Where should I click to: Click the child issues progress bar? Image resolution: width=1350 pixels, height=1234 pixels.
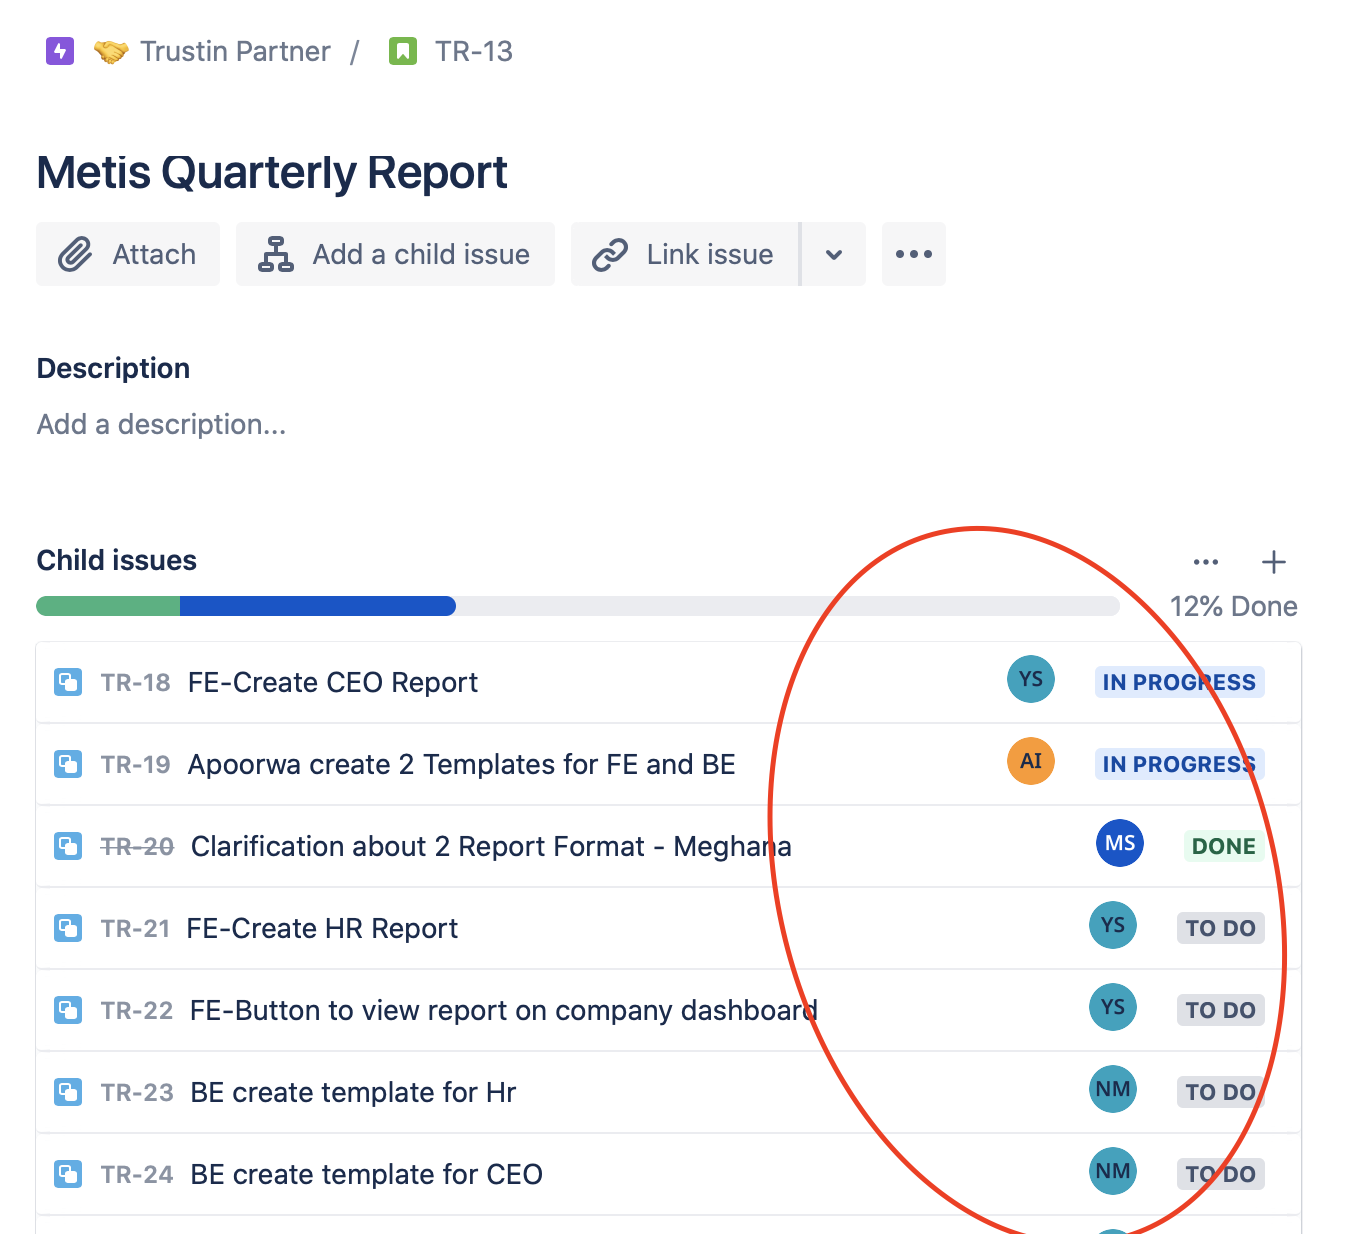click(578, 606)
